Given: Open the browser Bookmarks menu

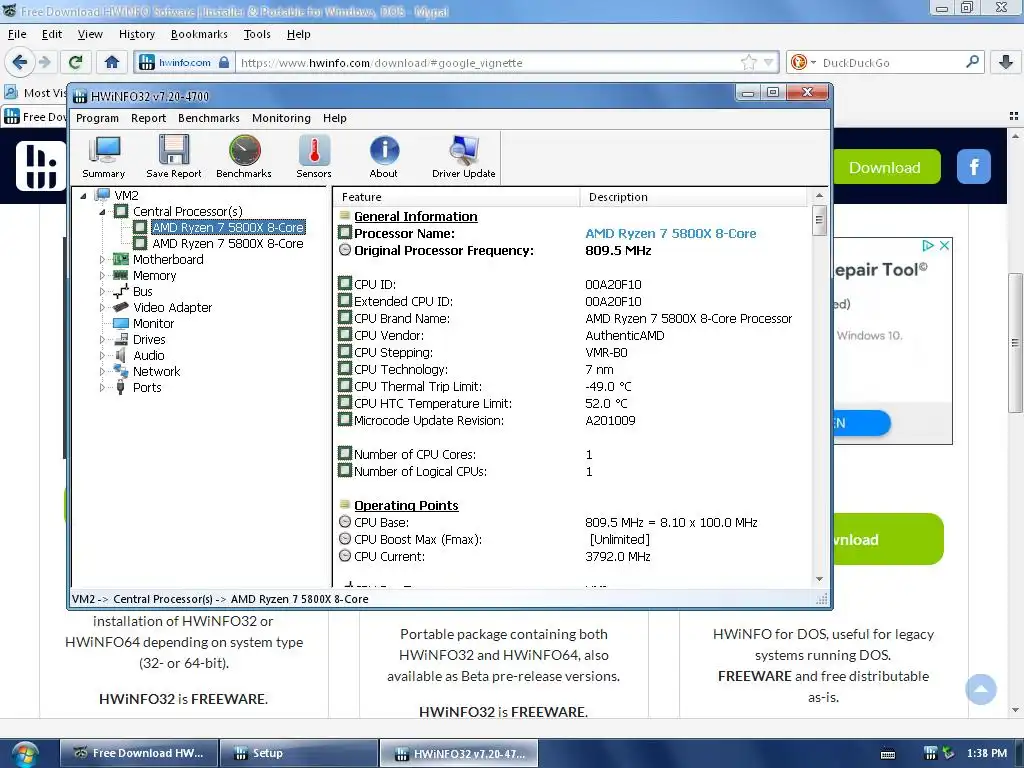Looking at the screenshot, I should (x=199, y=34).
